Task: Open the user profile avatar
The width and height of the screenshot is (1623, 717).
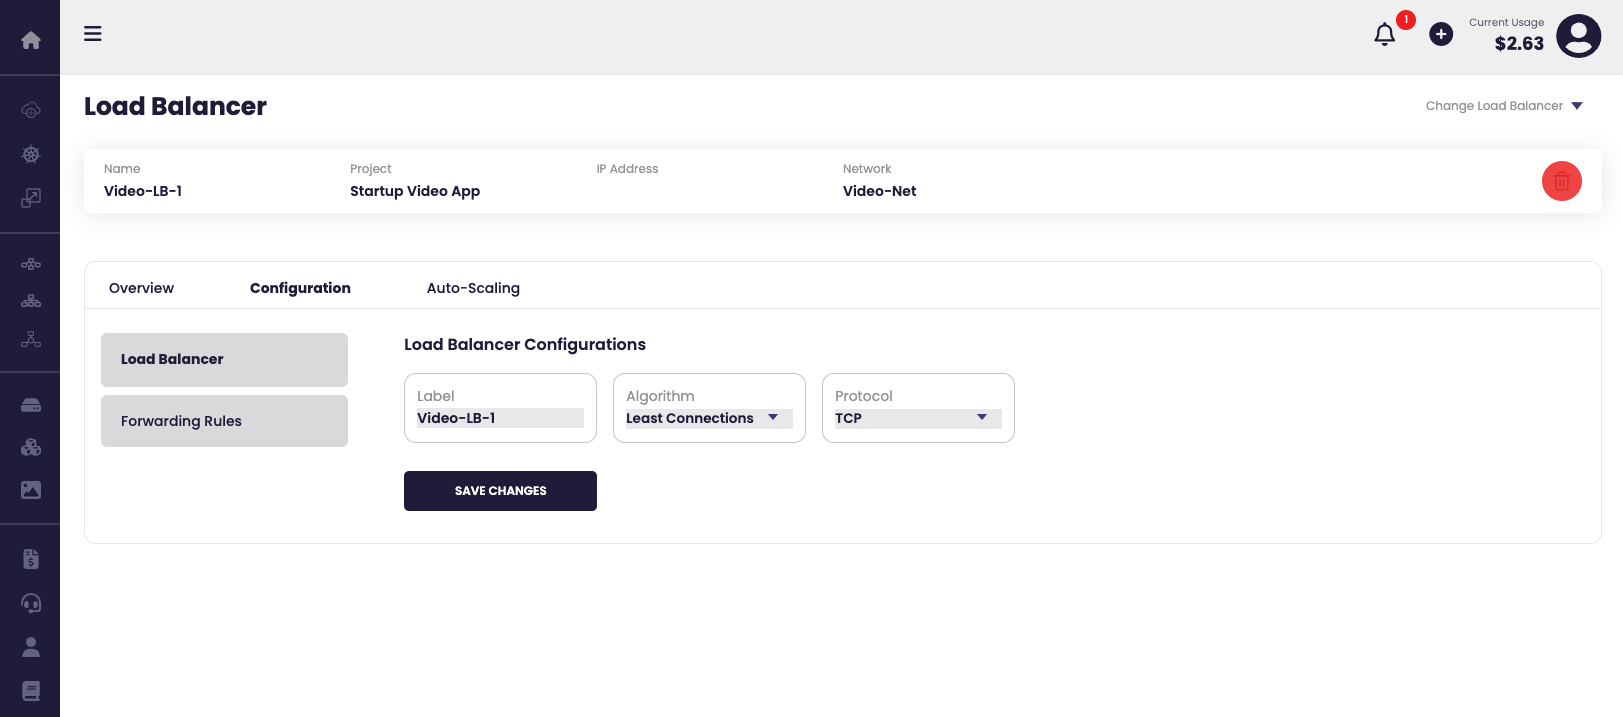Action: [1578, 36]
